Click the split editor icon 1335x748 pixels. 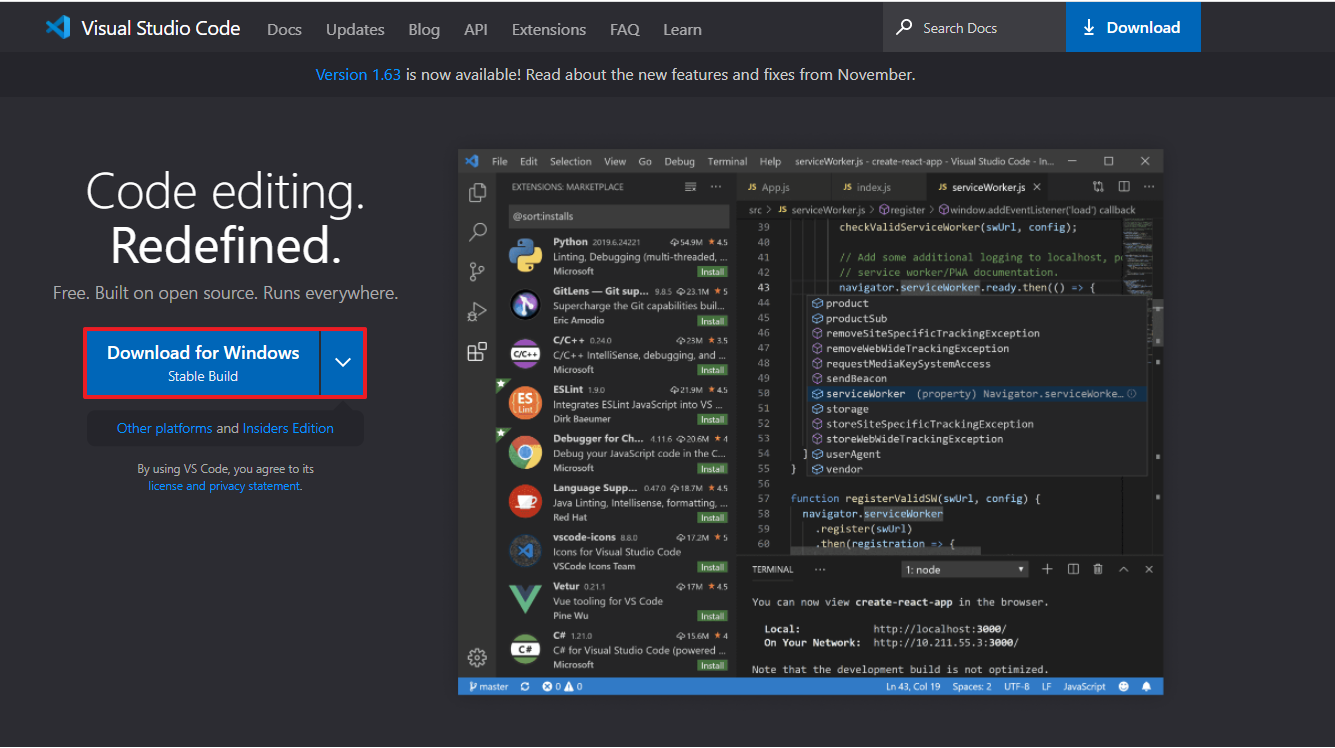pyautogui.click(x=1124, y=187)
